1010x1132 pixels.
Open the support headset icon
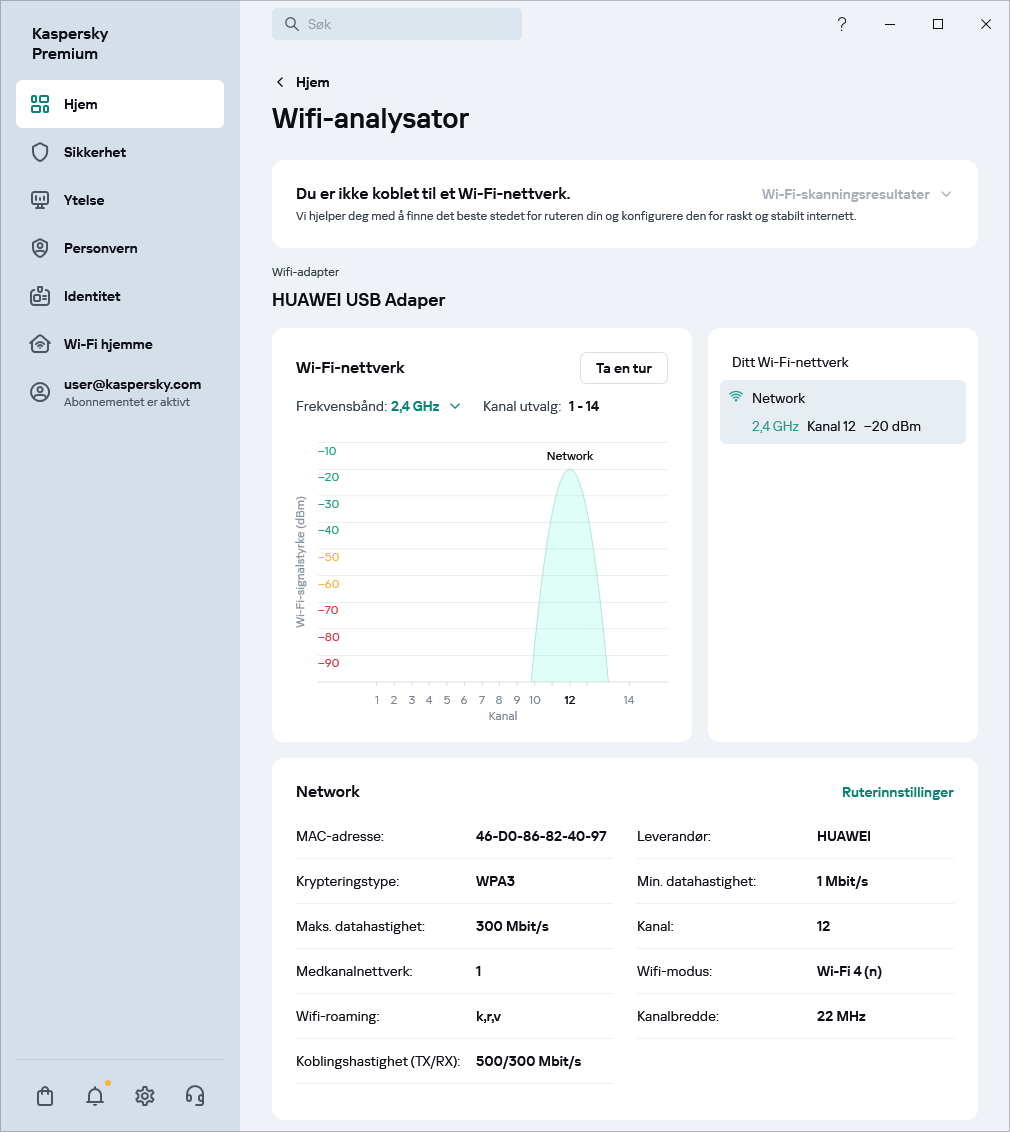pos(195,1096)
